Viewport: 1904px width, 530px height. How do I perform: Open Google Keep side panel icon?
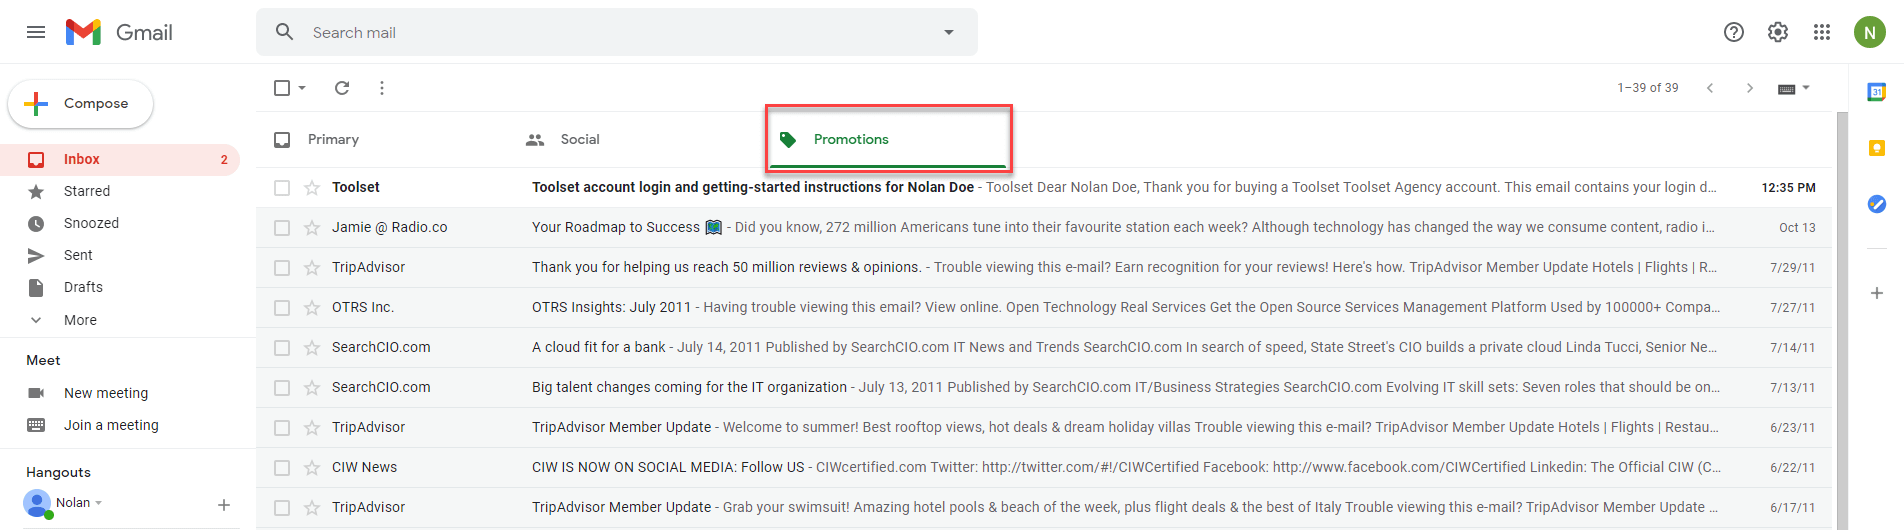1877,148
